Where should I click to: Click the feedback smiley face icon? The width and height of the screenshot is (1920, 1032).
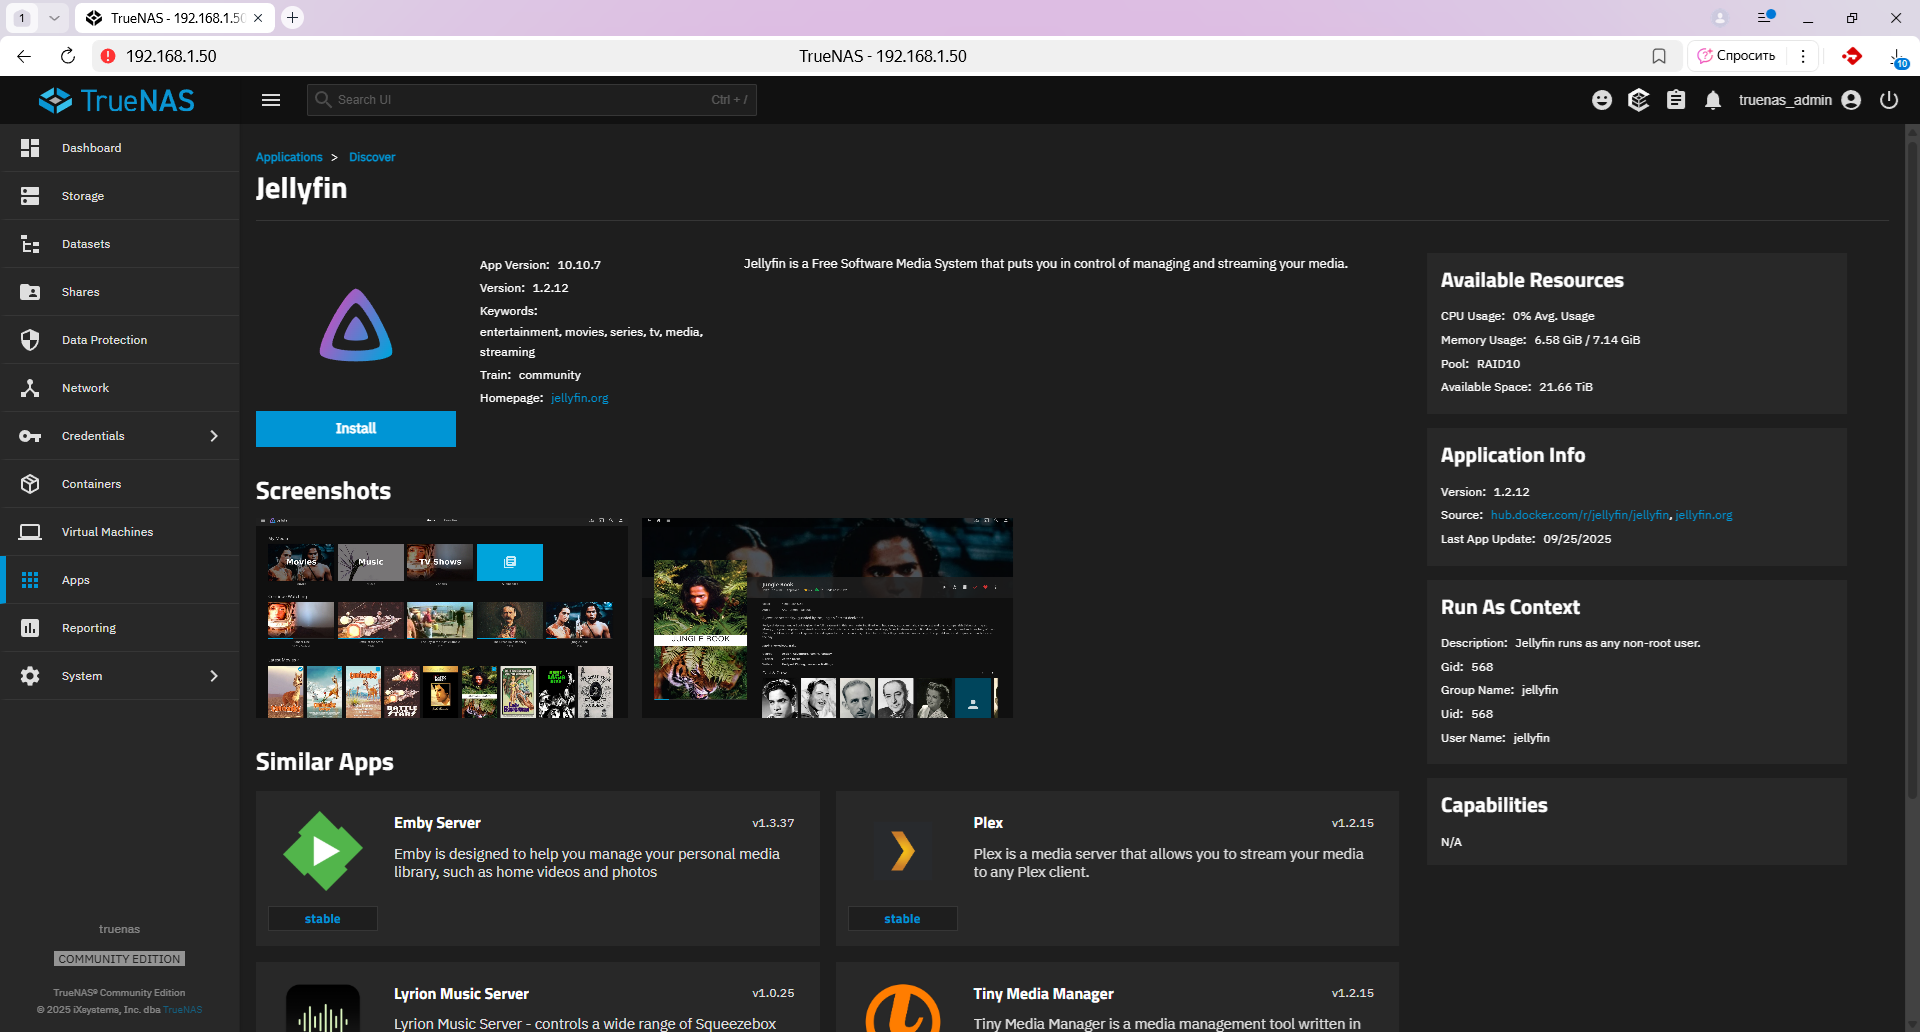(x=1601, y=100)
